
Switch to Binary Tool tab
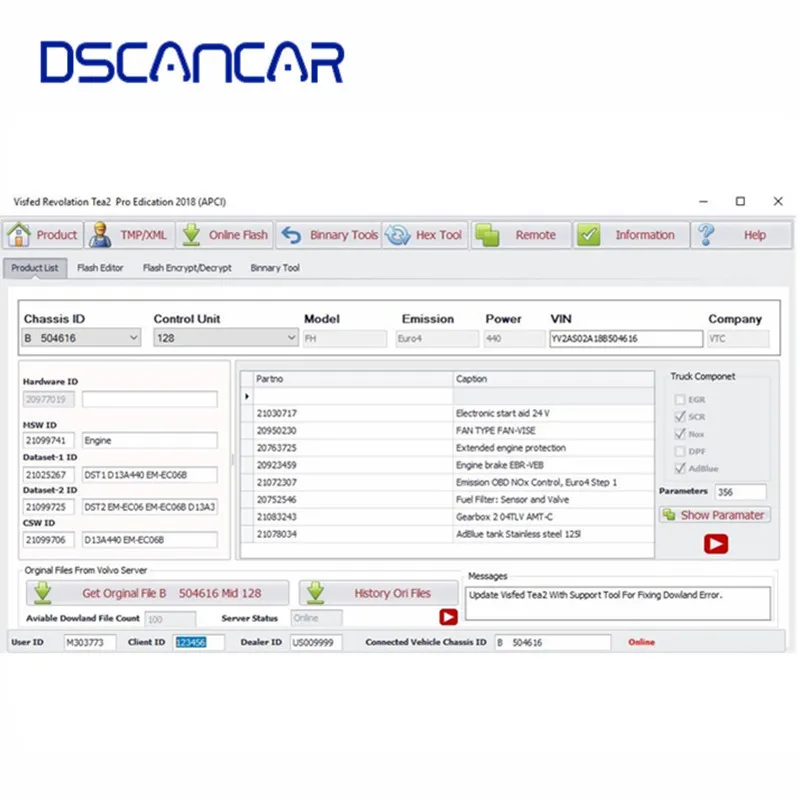coord(275,268)
